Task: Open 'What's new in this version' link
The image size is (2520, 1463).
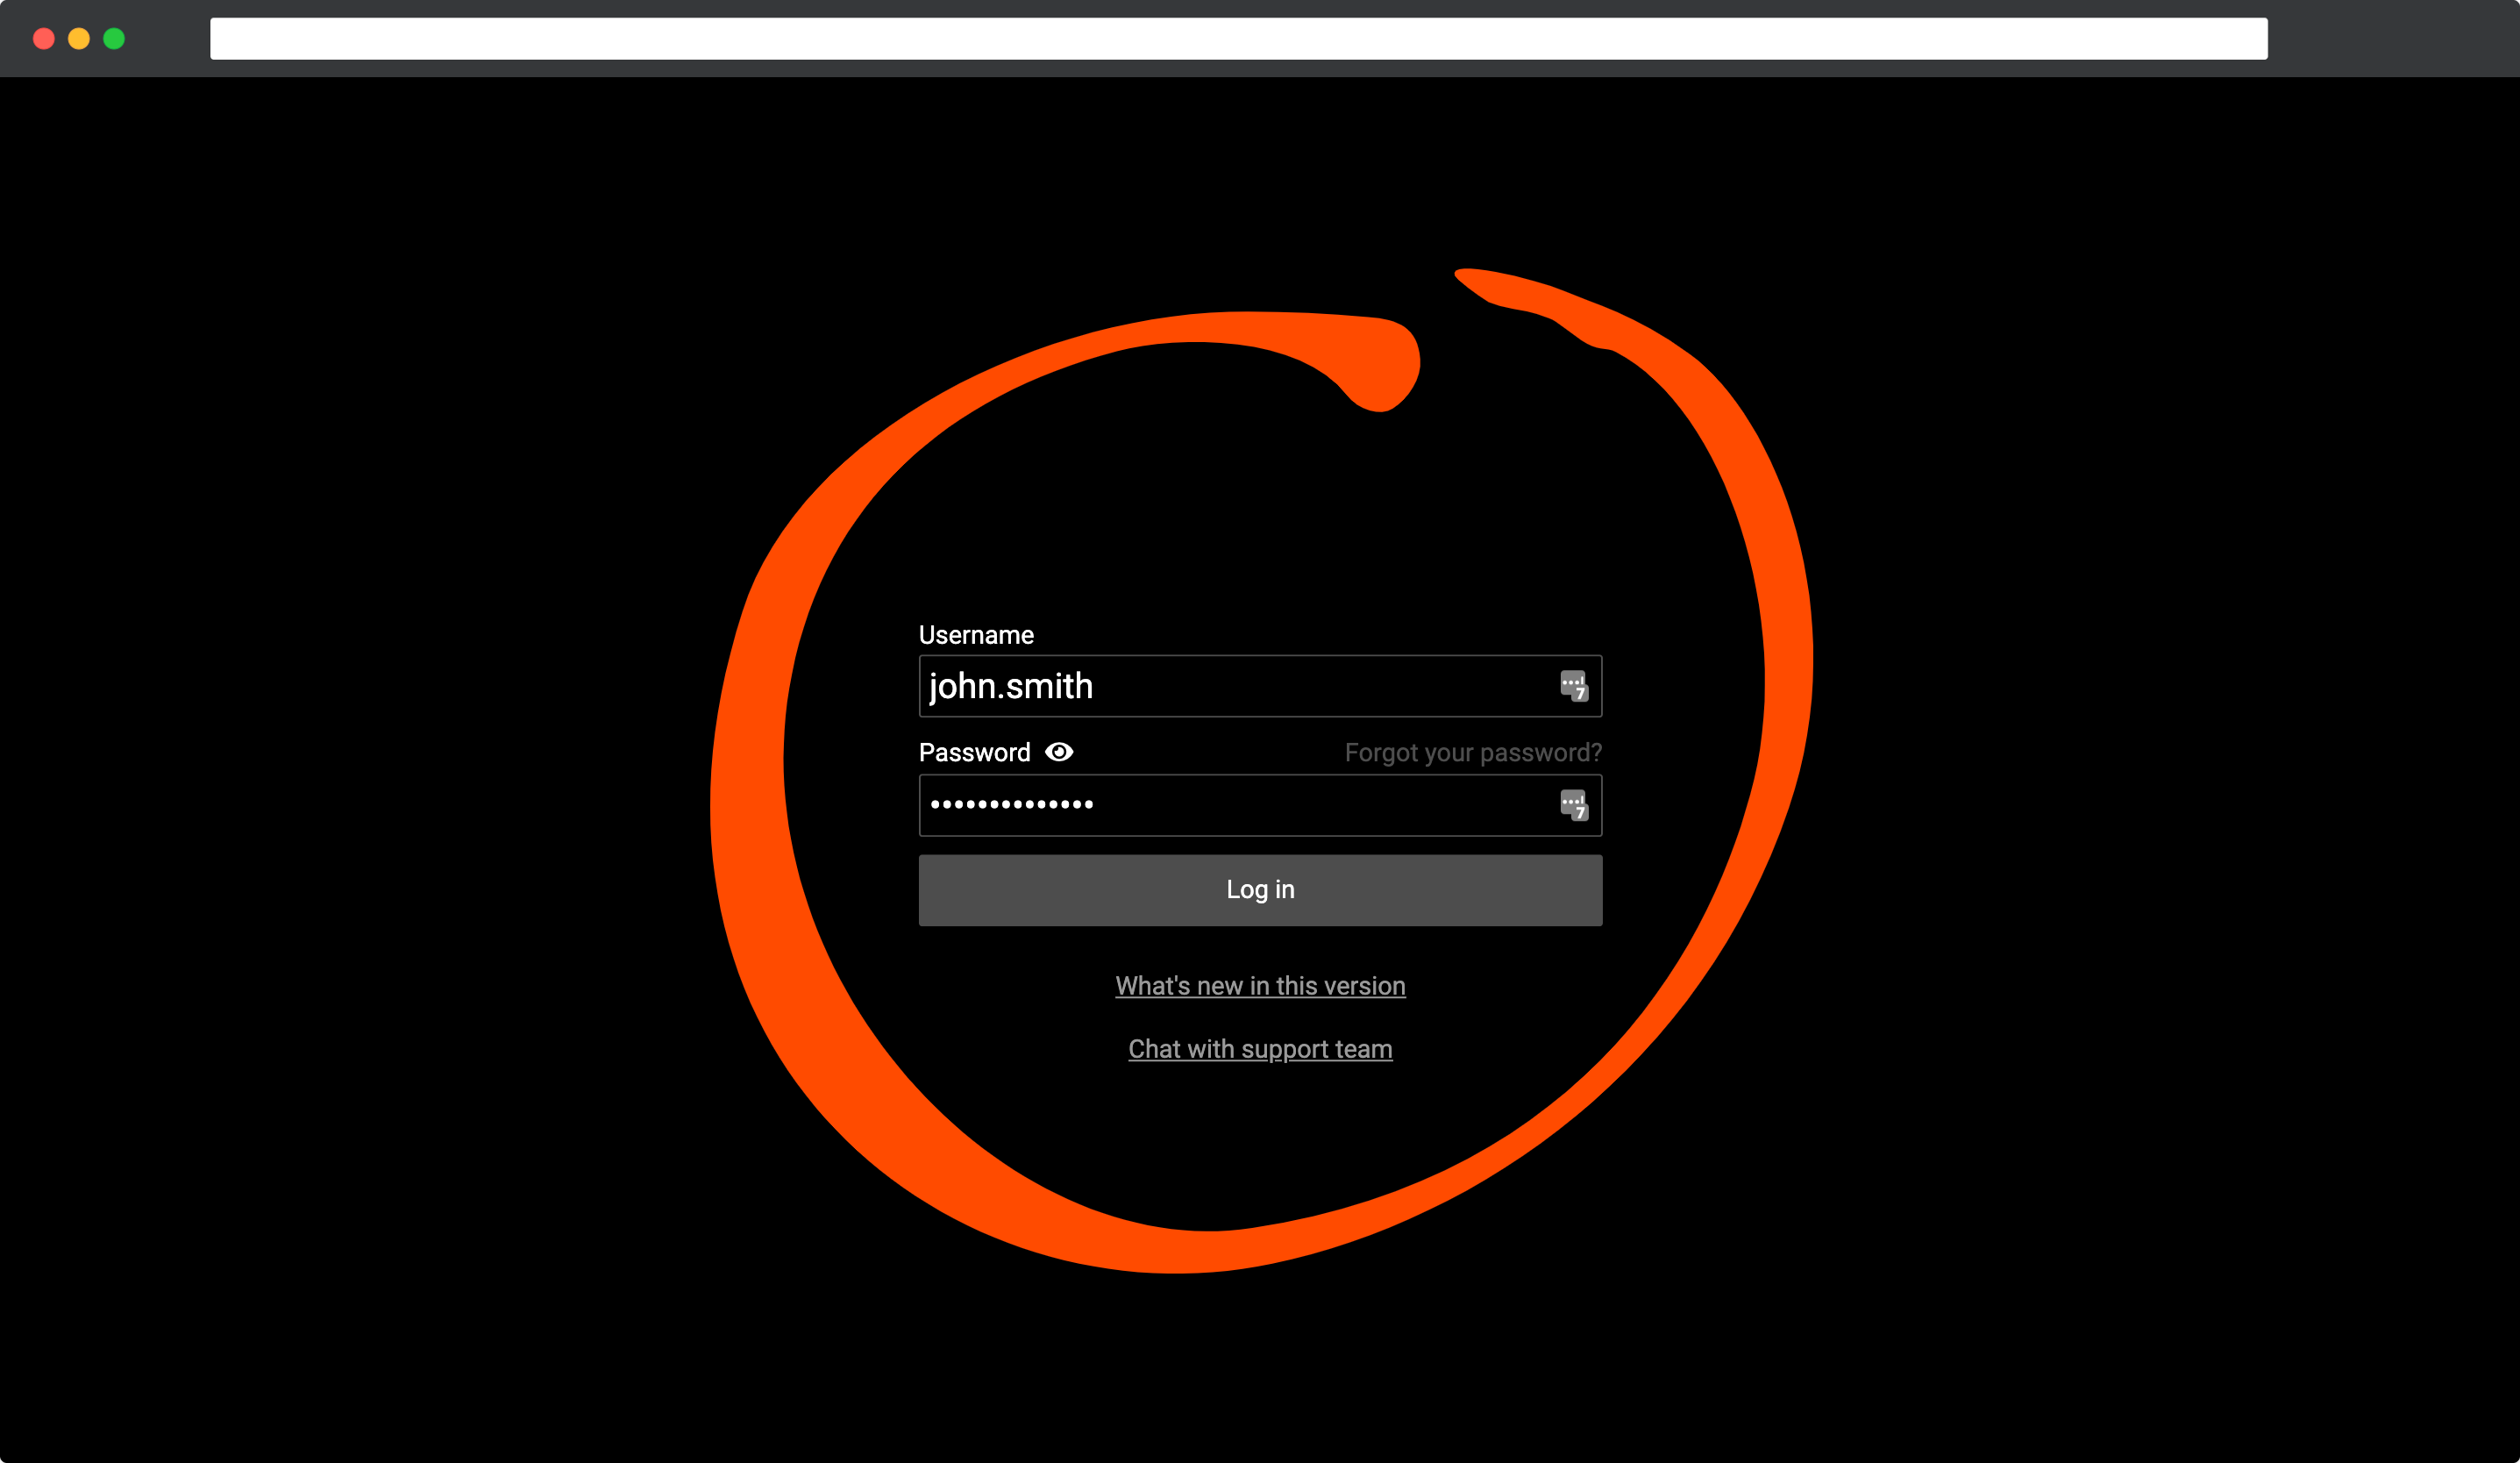Action: (x=1260, y=986)
